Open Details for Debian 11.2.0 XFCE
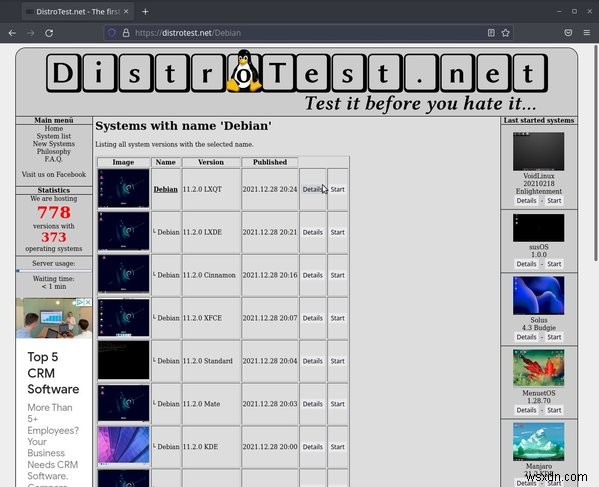The width and height of the screenshot is (599, 487). [x=312, y=318]
